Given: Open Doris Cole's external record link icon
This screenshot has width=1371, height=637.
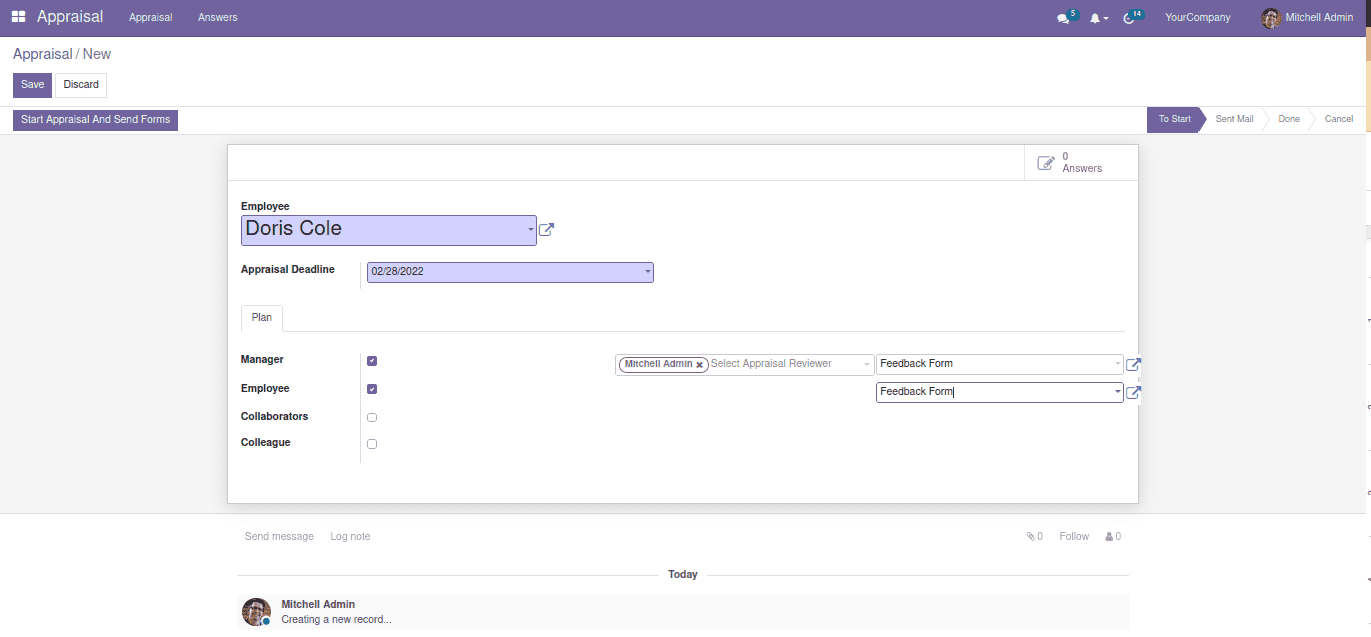Looking at the screenshot, I should 546,230.
